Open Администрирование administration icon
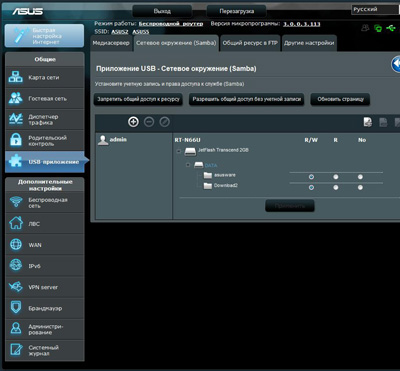Viewport: 400px width, 371px height. [x=16, y=329]
